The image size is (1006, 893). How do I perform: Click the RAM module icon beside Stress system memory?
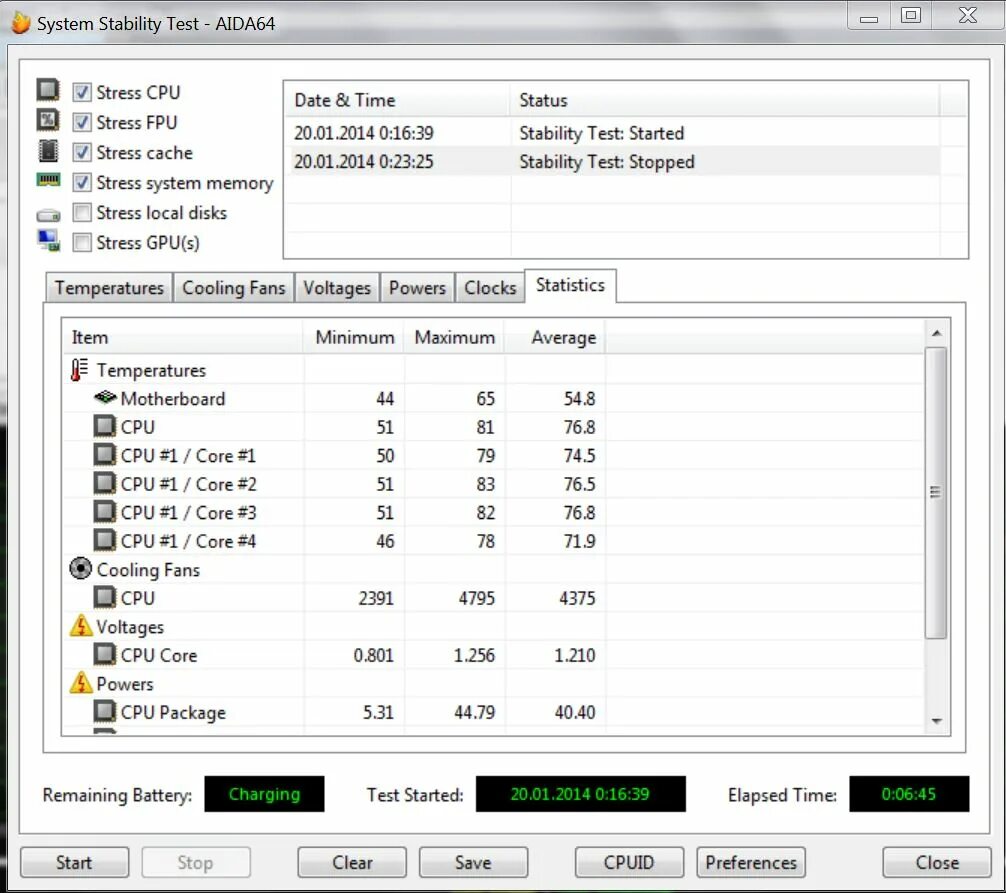pyautogui.click(x=48, y=180)
